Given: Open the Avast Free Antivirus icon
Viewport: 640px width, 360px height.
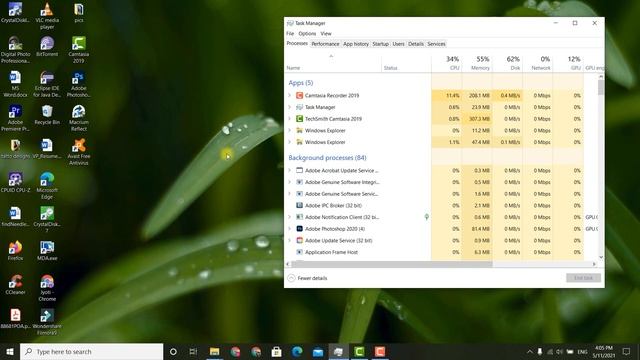Looking at the screenshot, I should [79, 152].
